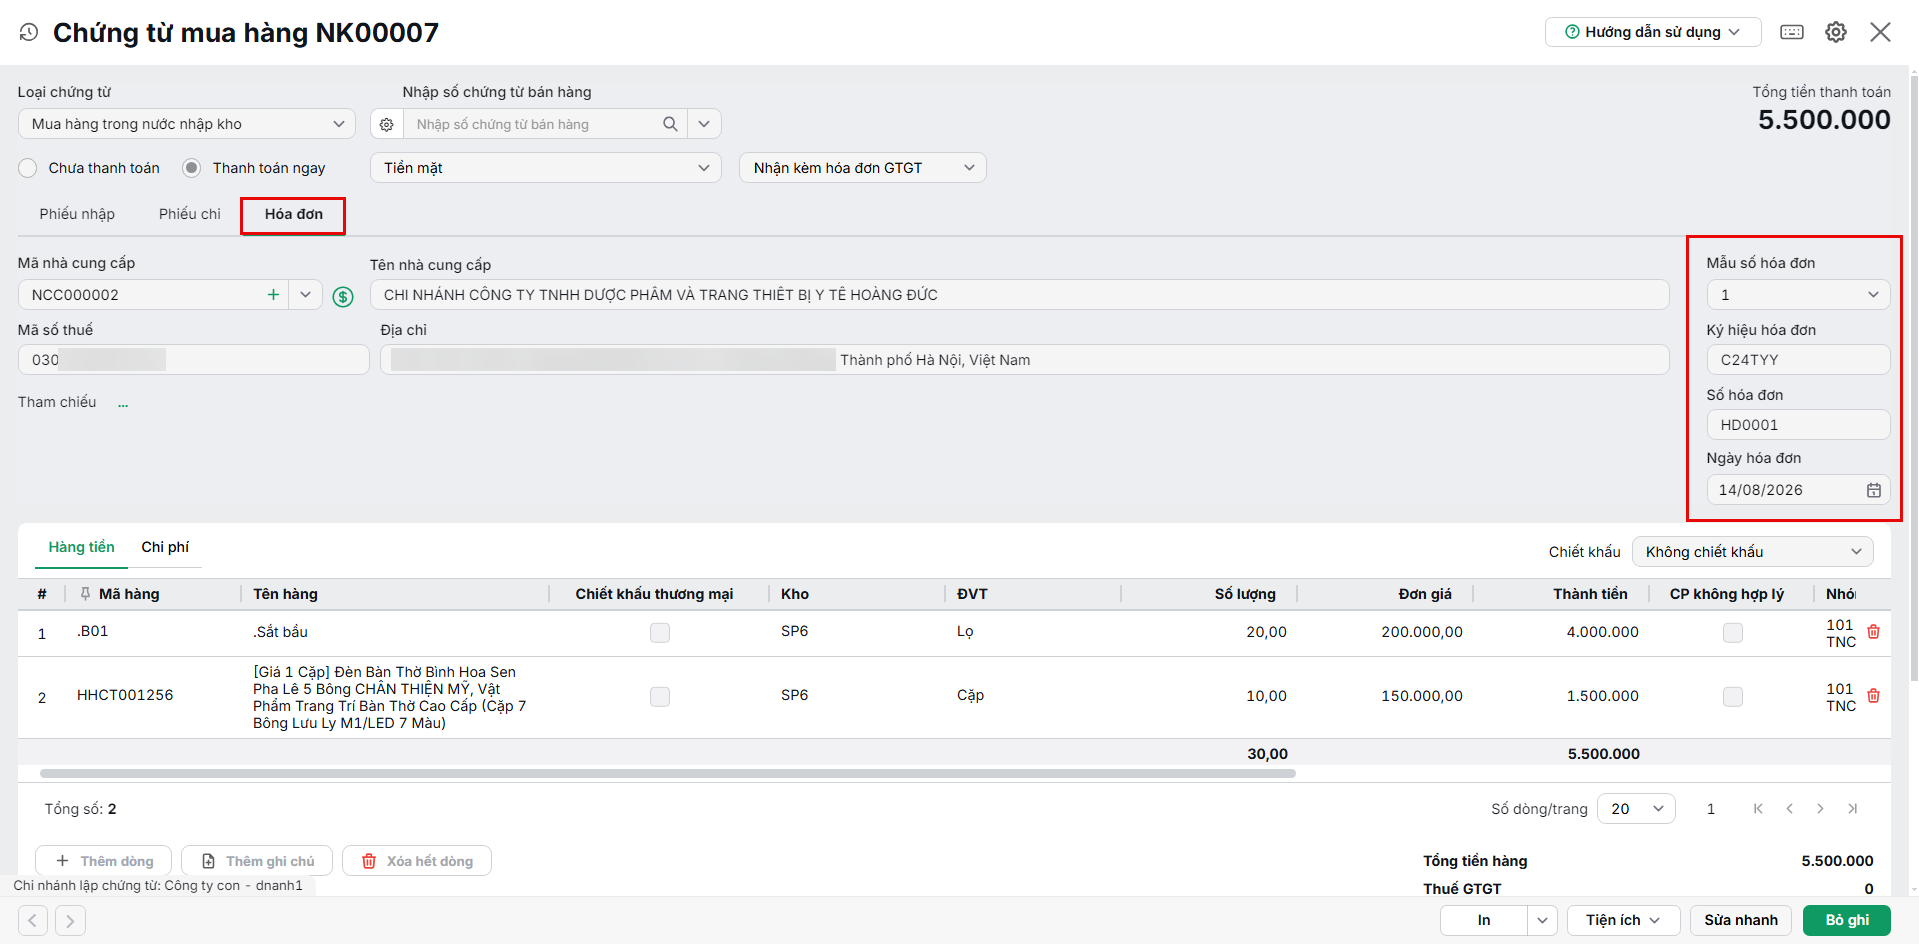The width and height of the screenshot is (1919, 944).
Task: Click the Thêm ghi chú button
Action: coord(257,861)
